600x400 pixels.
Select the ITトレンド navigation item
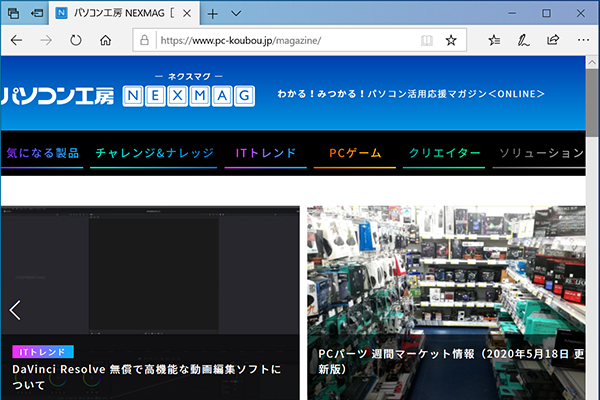point(265,153)
